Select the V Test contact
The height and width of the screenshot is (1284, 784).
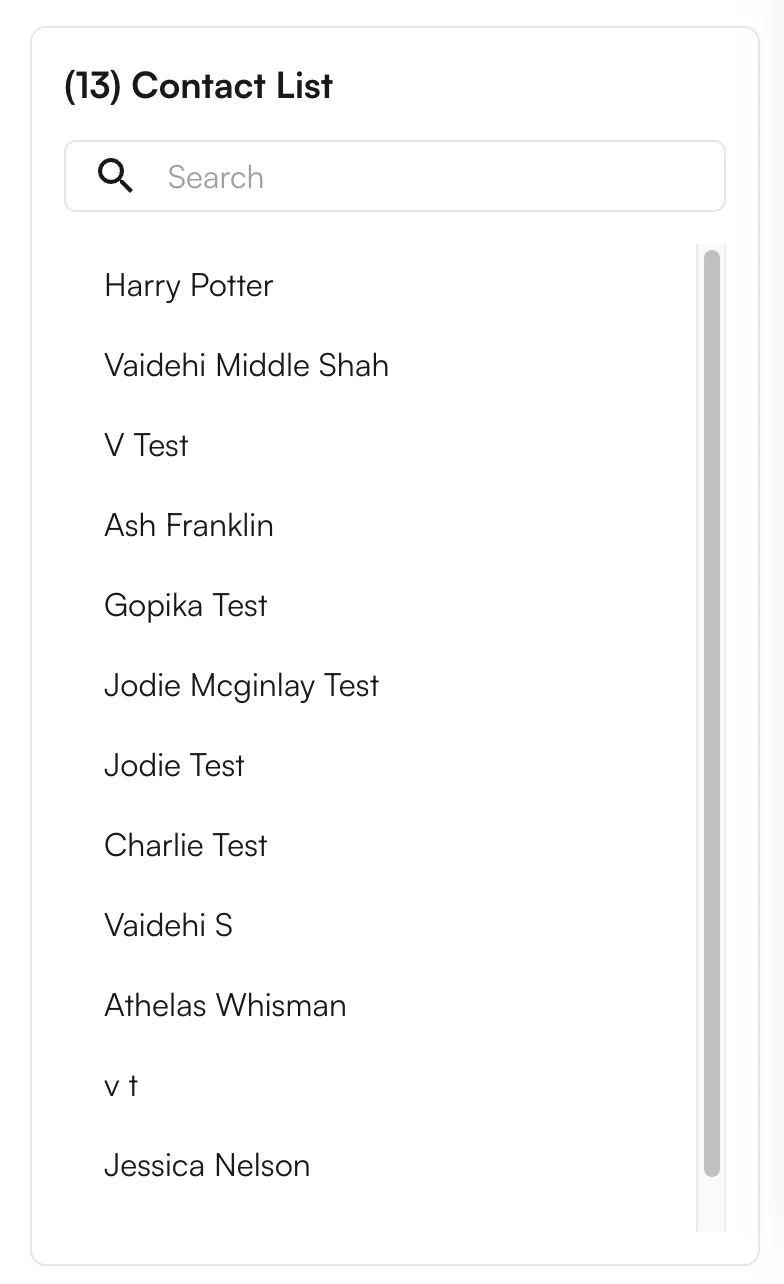coord(146,446)
